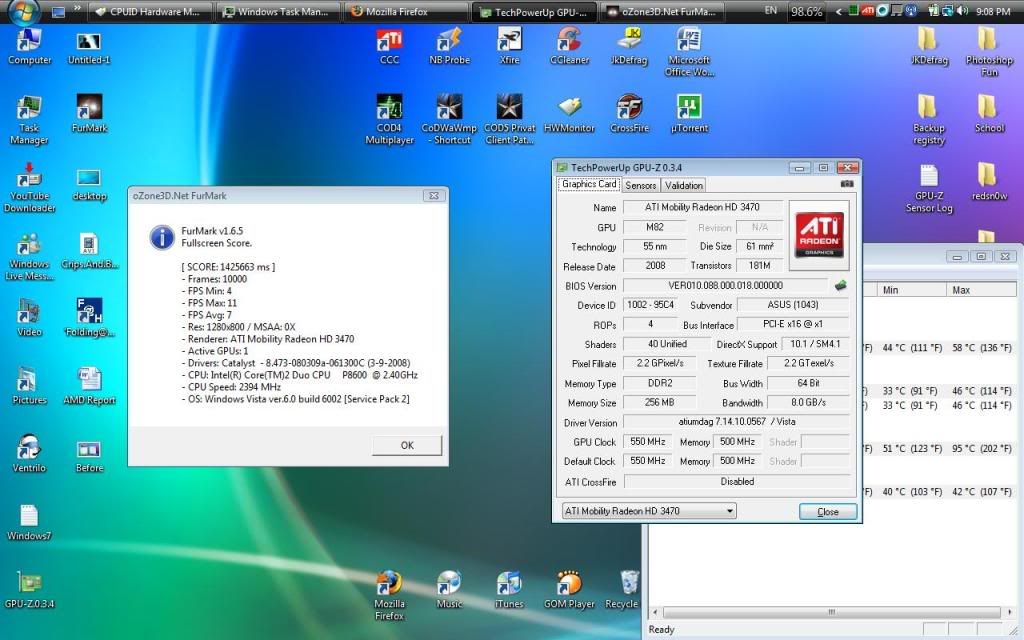Click the BIOS save chip icon in GPU-Z
Screen dimensions: 1024x640
840,285
